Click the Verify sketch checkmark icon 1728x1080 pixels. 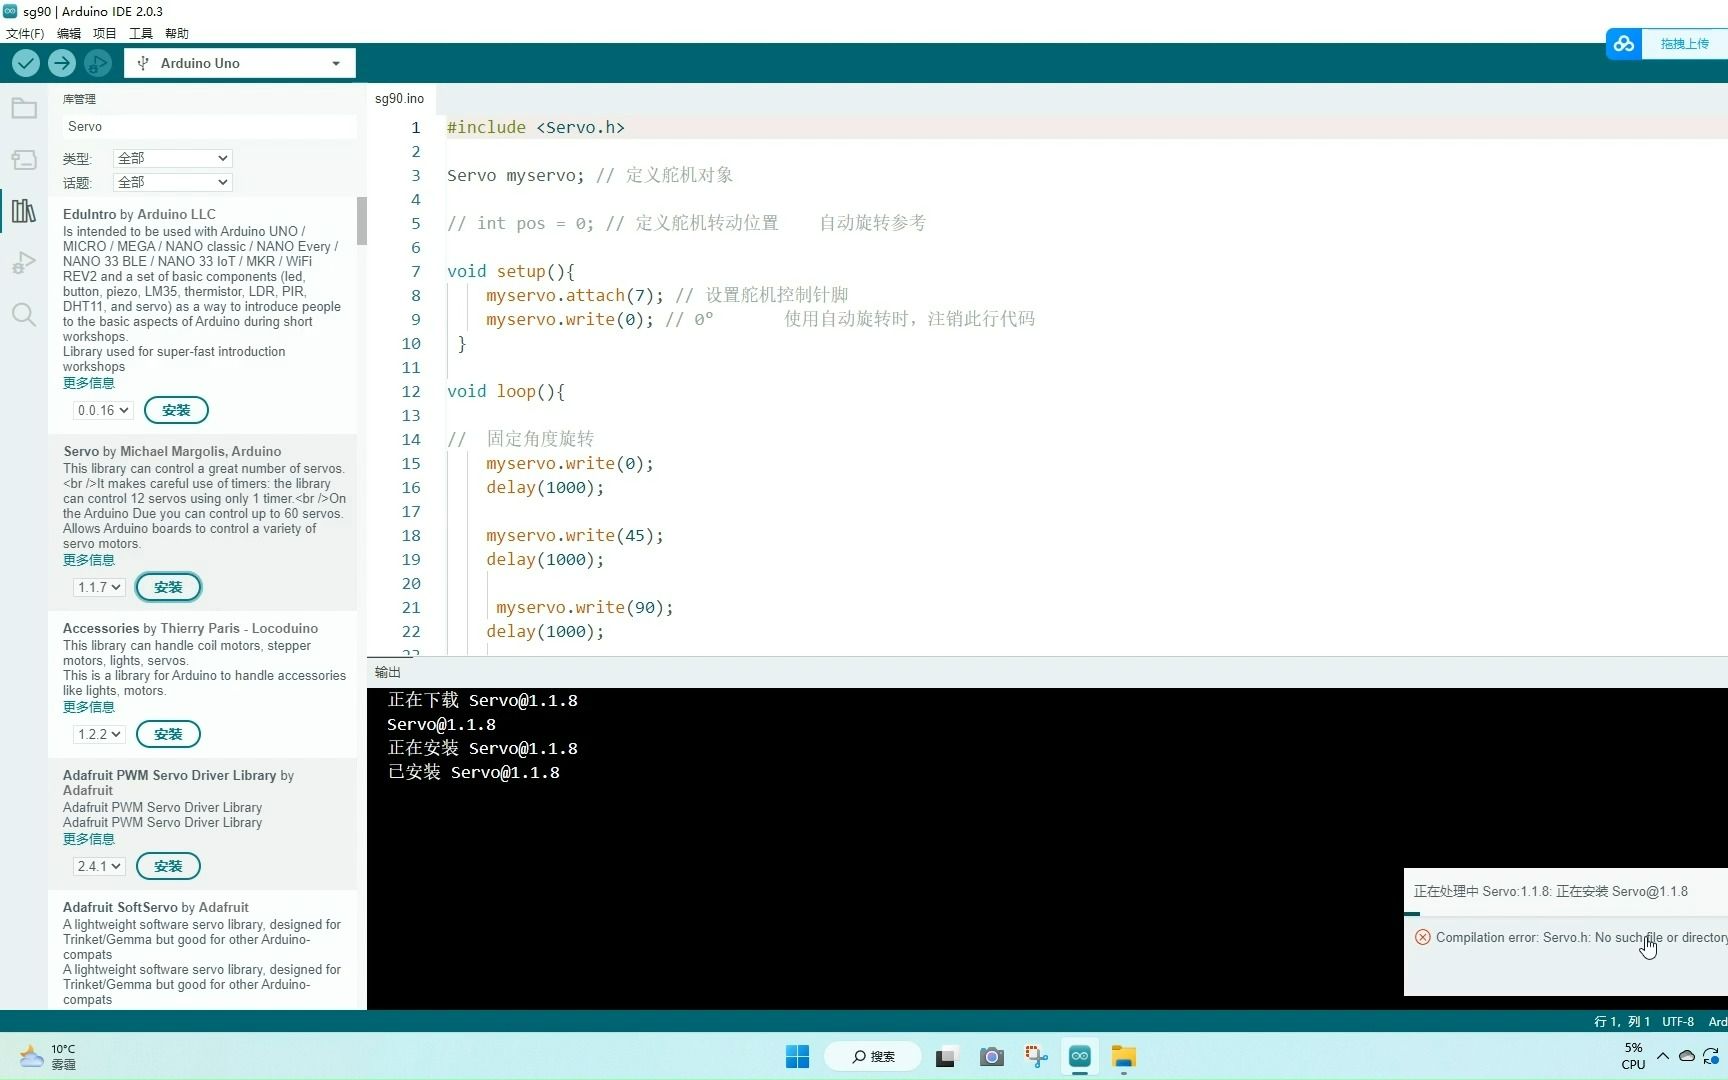(x=25, y=63)
